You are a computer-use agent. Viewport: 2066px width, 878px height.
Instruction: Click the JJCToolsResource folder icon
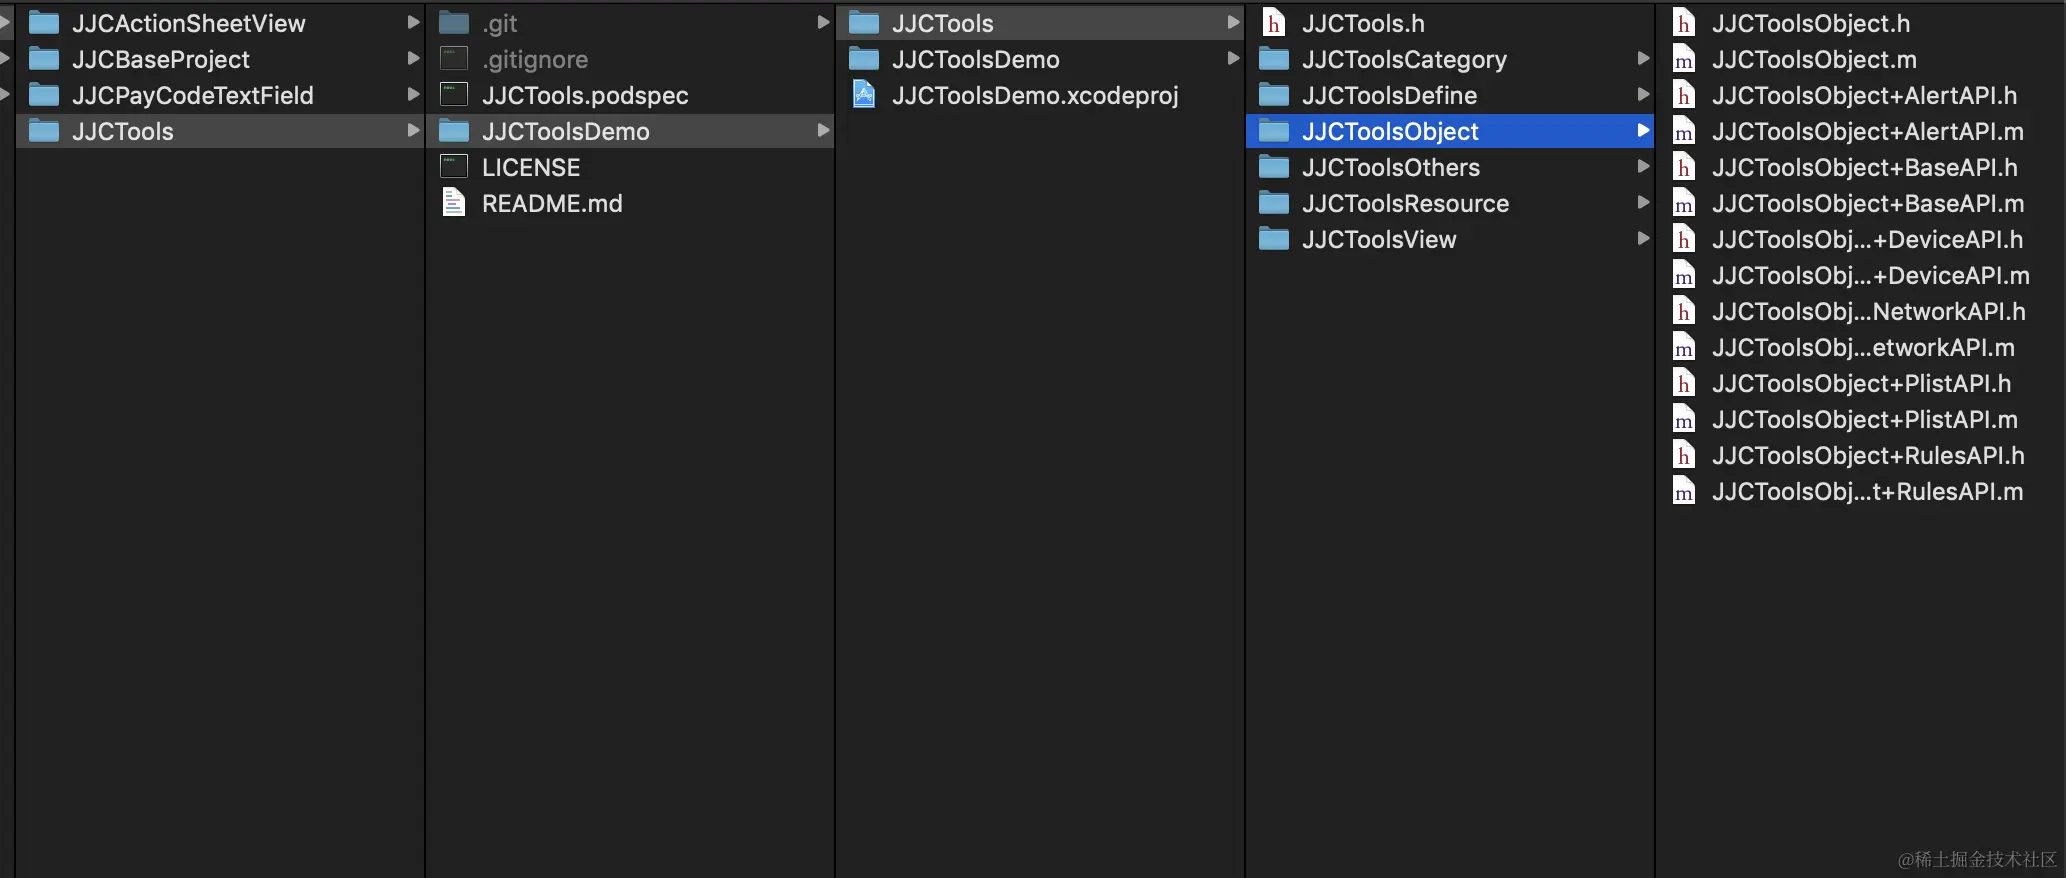[1274, 203]
